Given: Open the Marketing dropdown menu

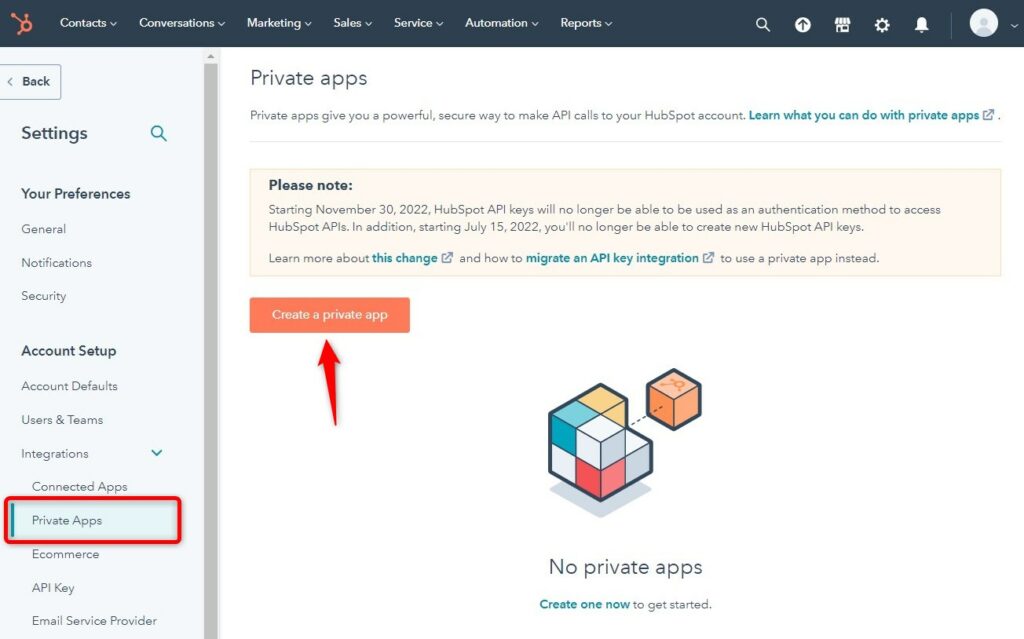Looking at the screenshot, I should [279, 23].
